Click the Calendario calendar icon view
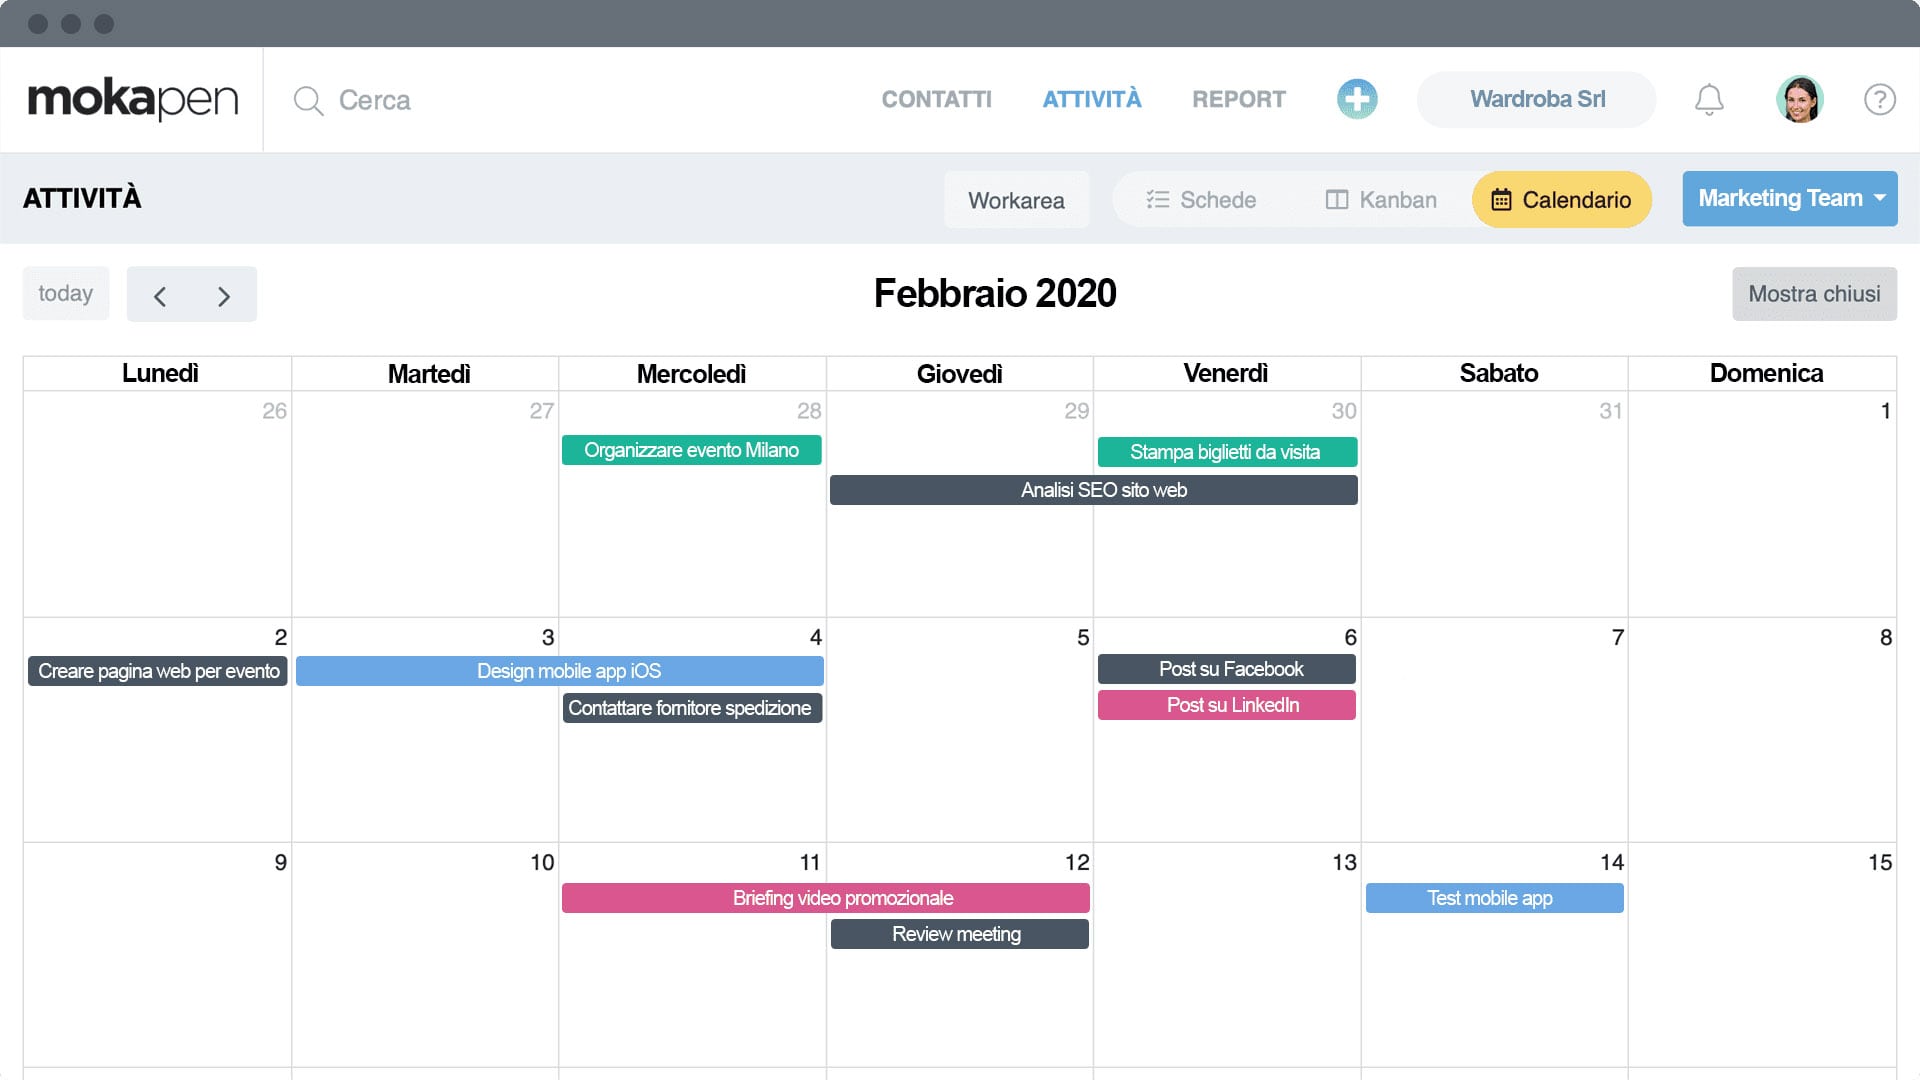Image resolution: width=1920 pixels, height=1080 pixels. tap(1501, 199)
